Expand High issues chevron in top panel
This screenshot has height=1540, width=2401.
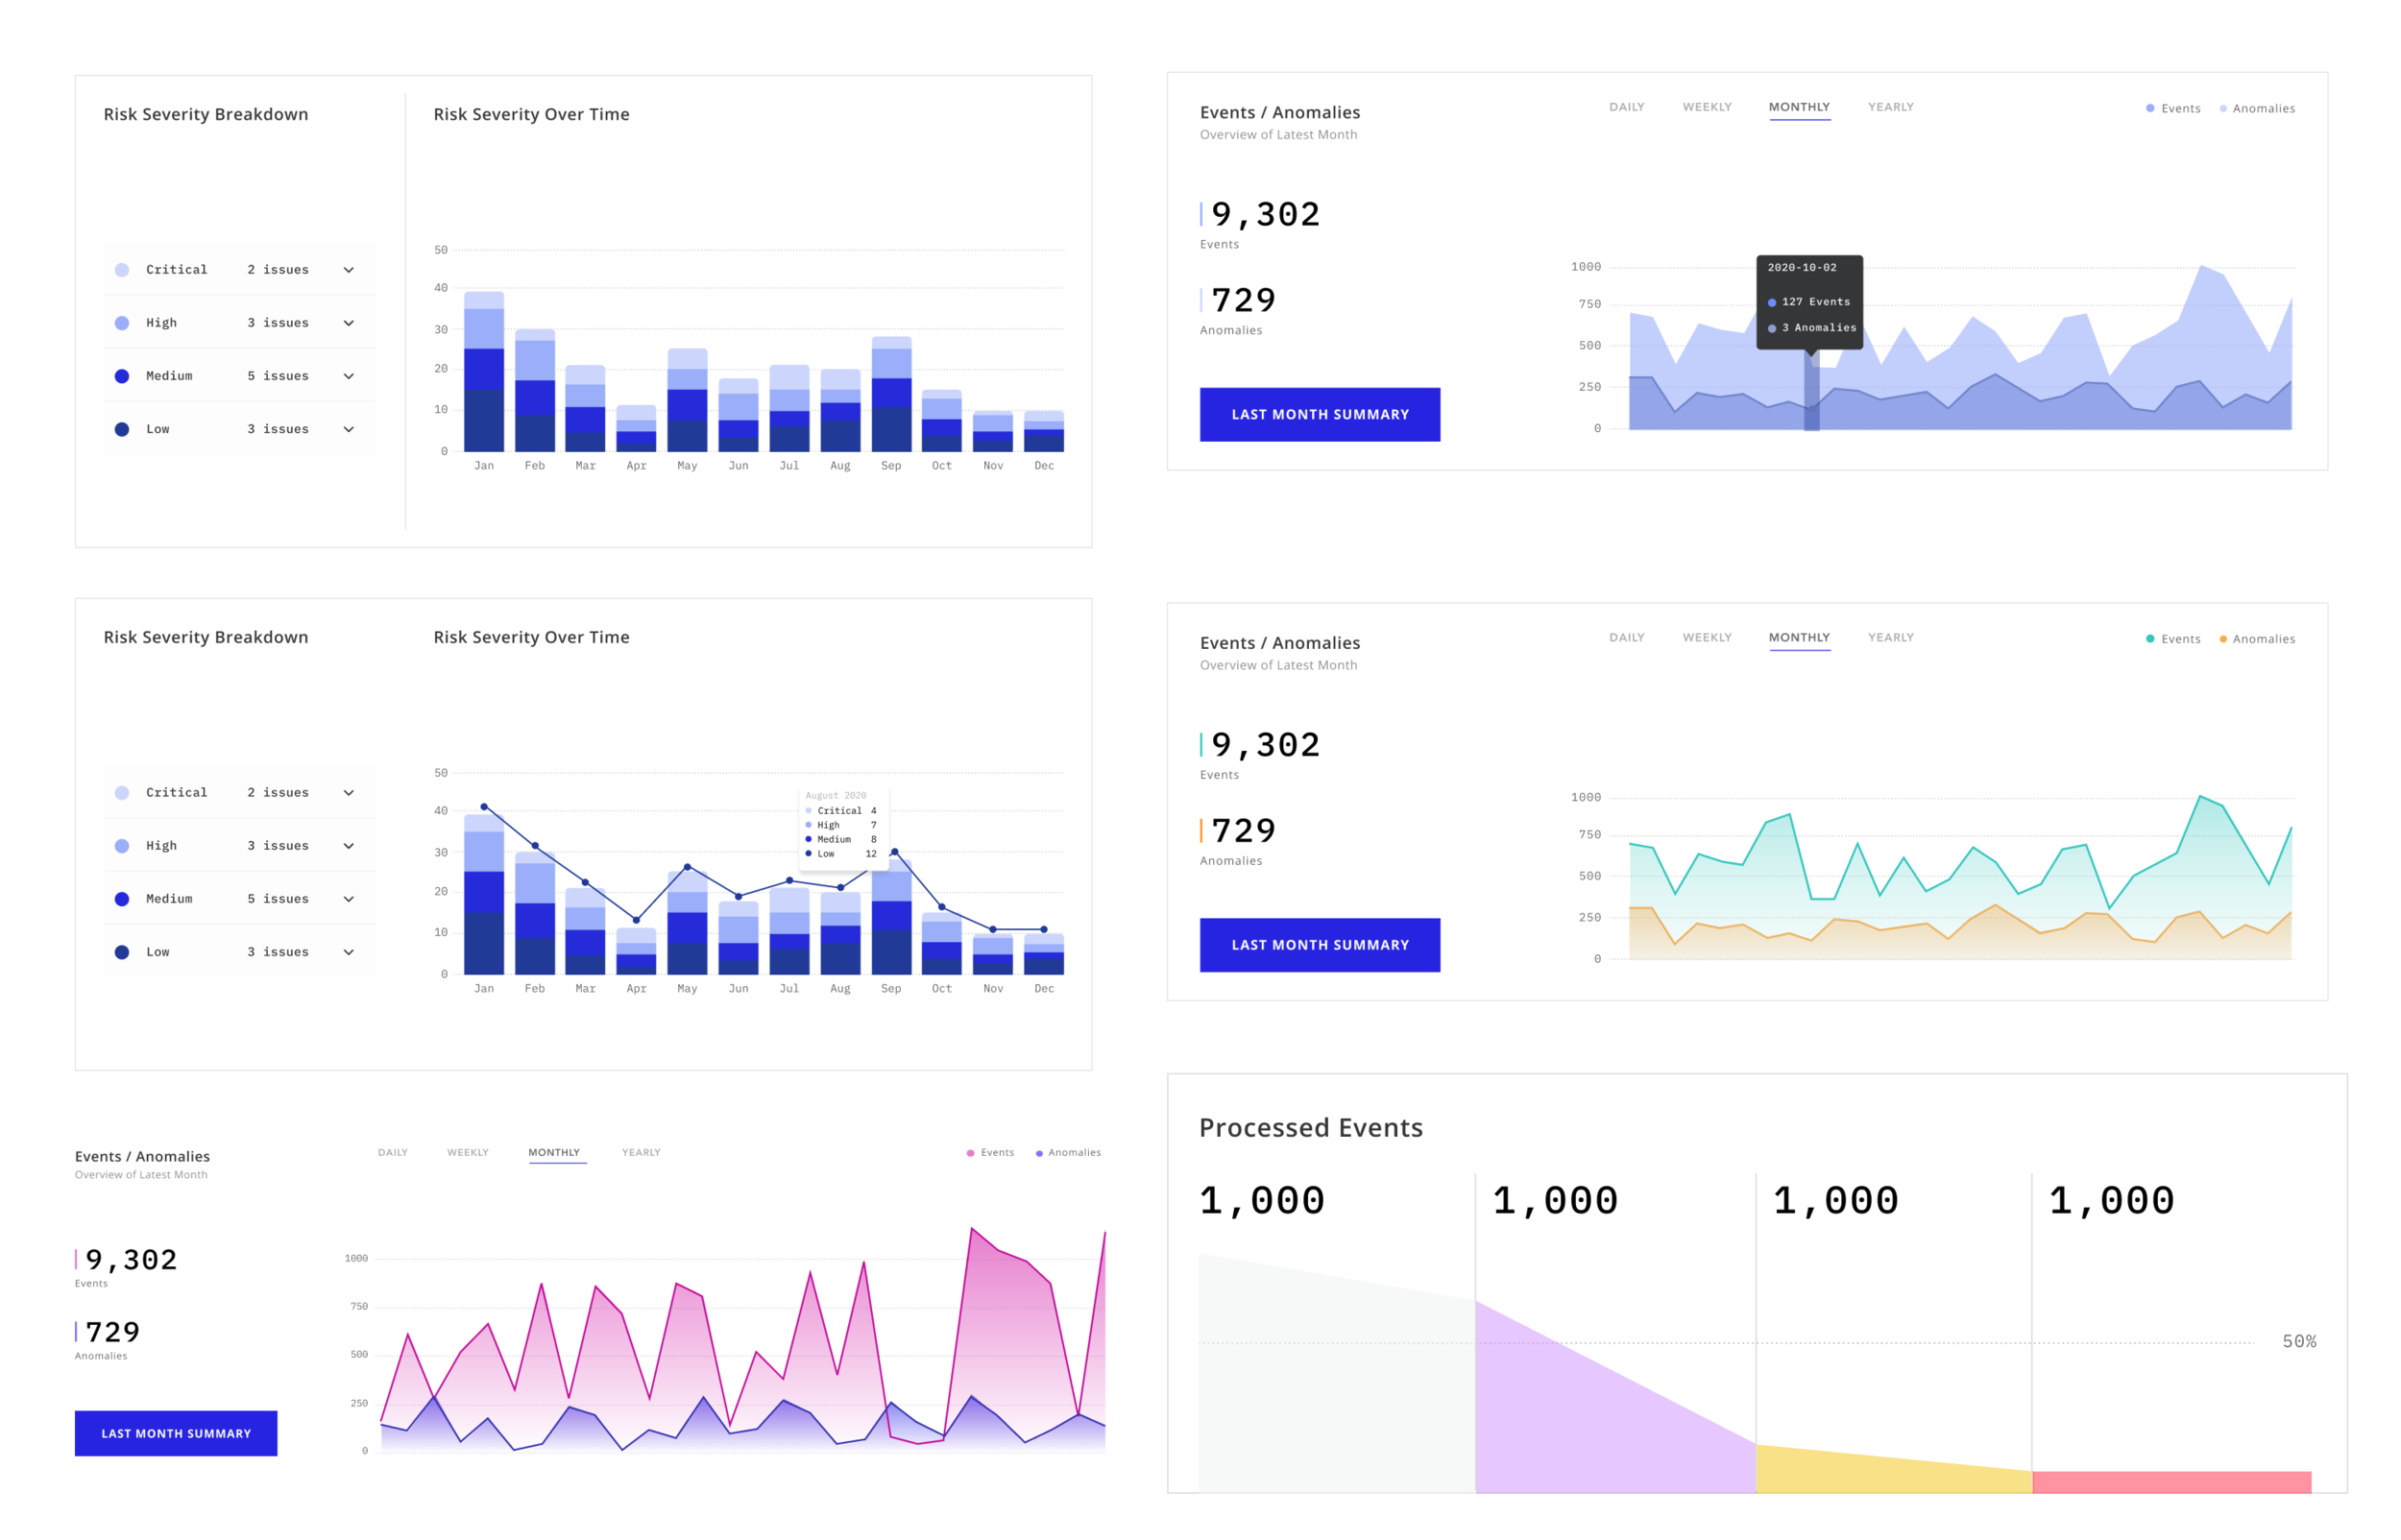[x=349, y=323]
